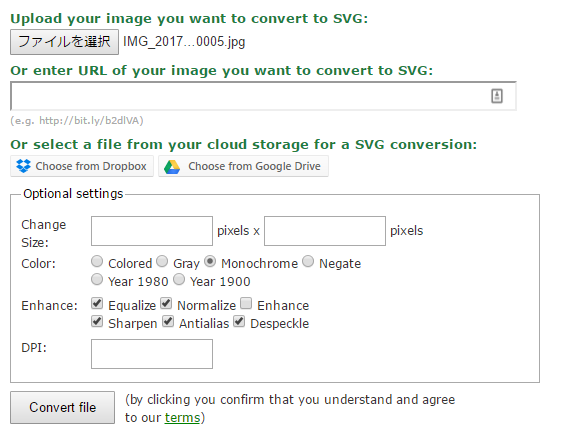The width and height of the screenshot is (563, 445).
Task: Uncheck the Equalize checkbox
Action: (x=97, y=303)
